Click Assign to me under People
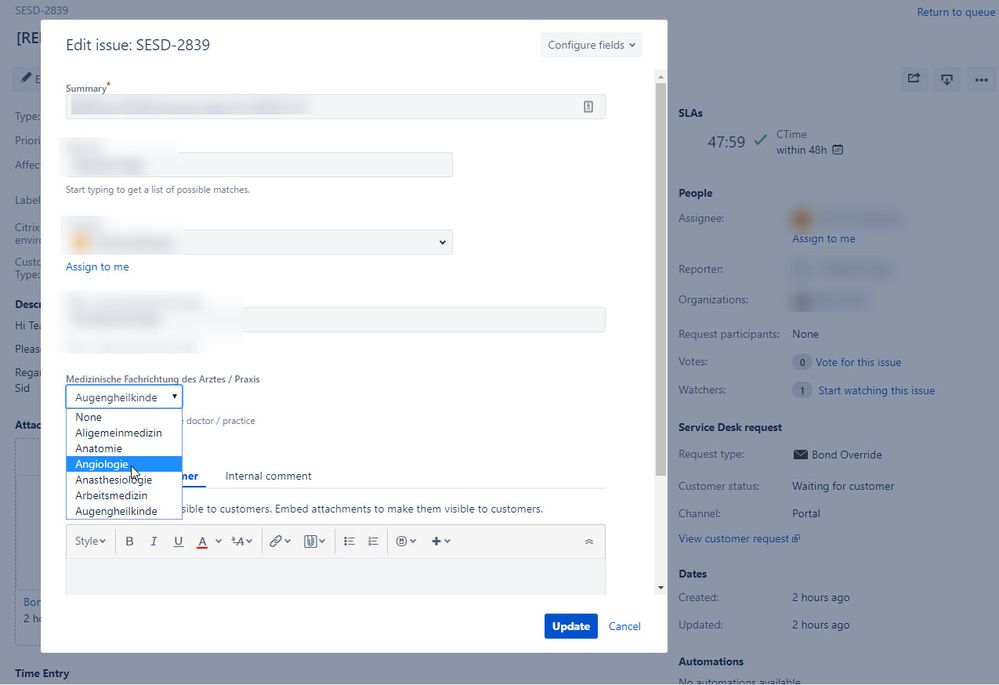The image size is (999, 685). pyautogui.click(x=824, y=238)
